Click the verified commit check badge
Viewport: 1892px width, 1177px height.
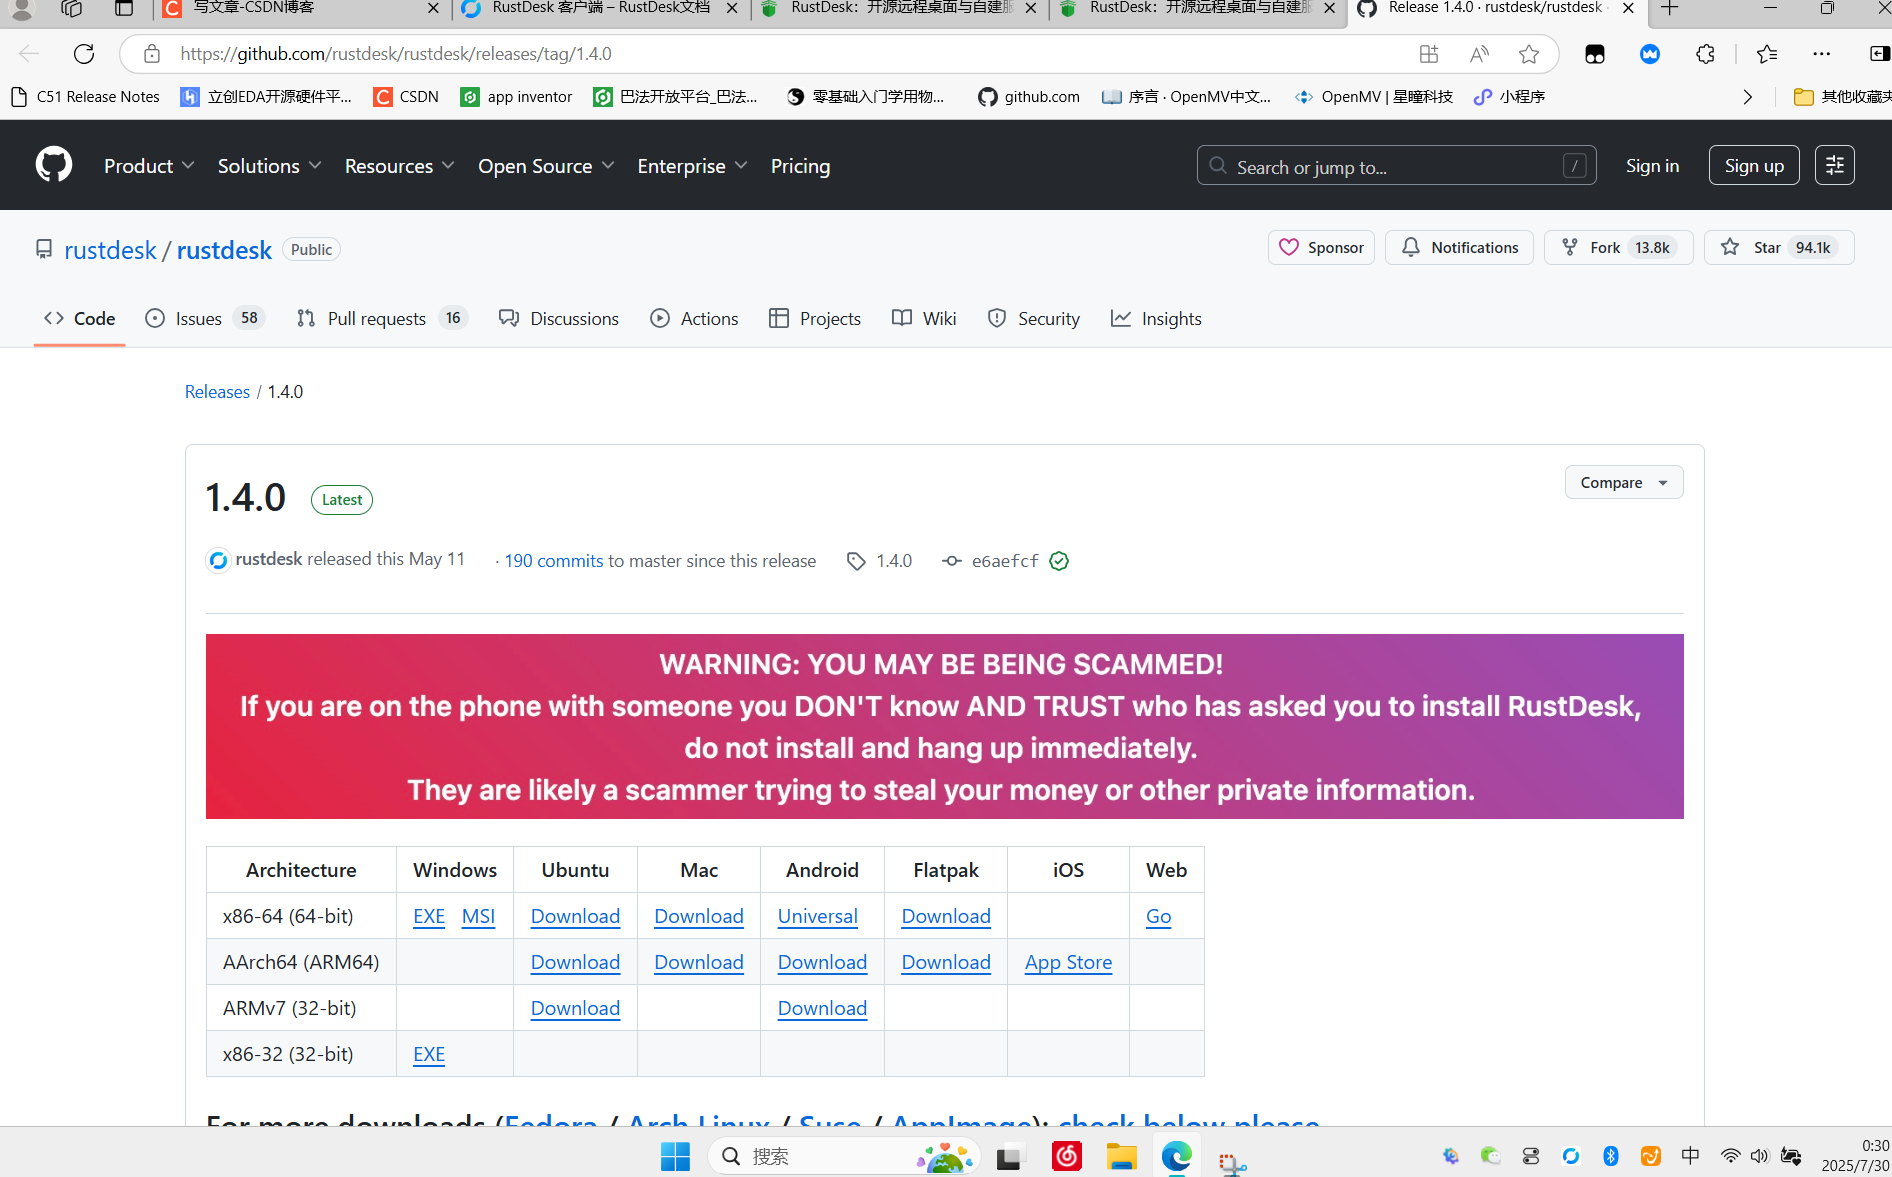point(1059,561)
